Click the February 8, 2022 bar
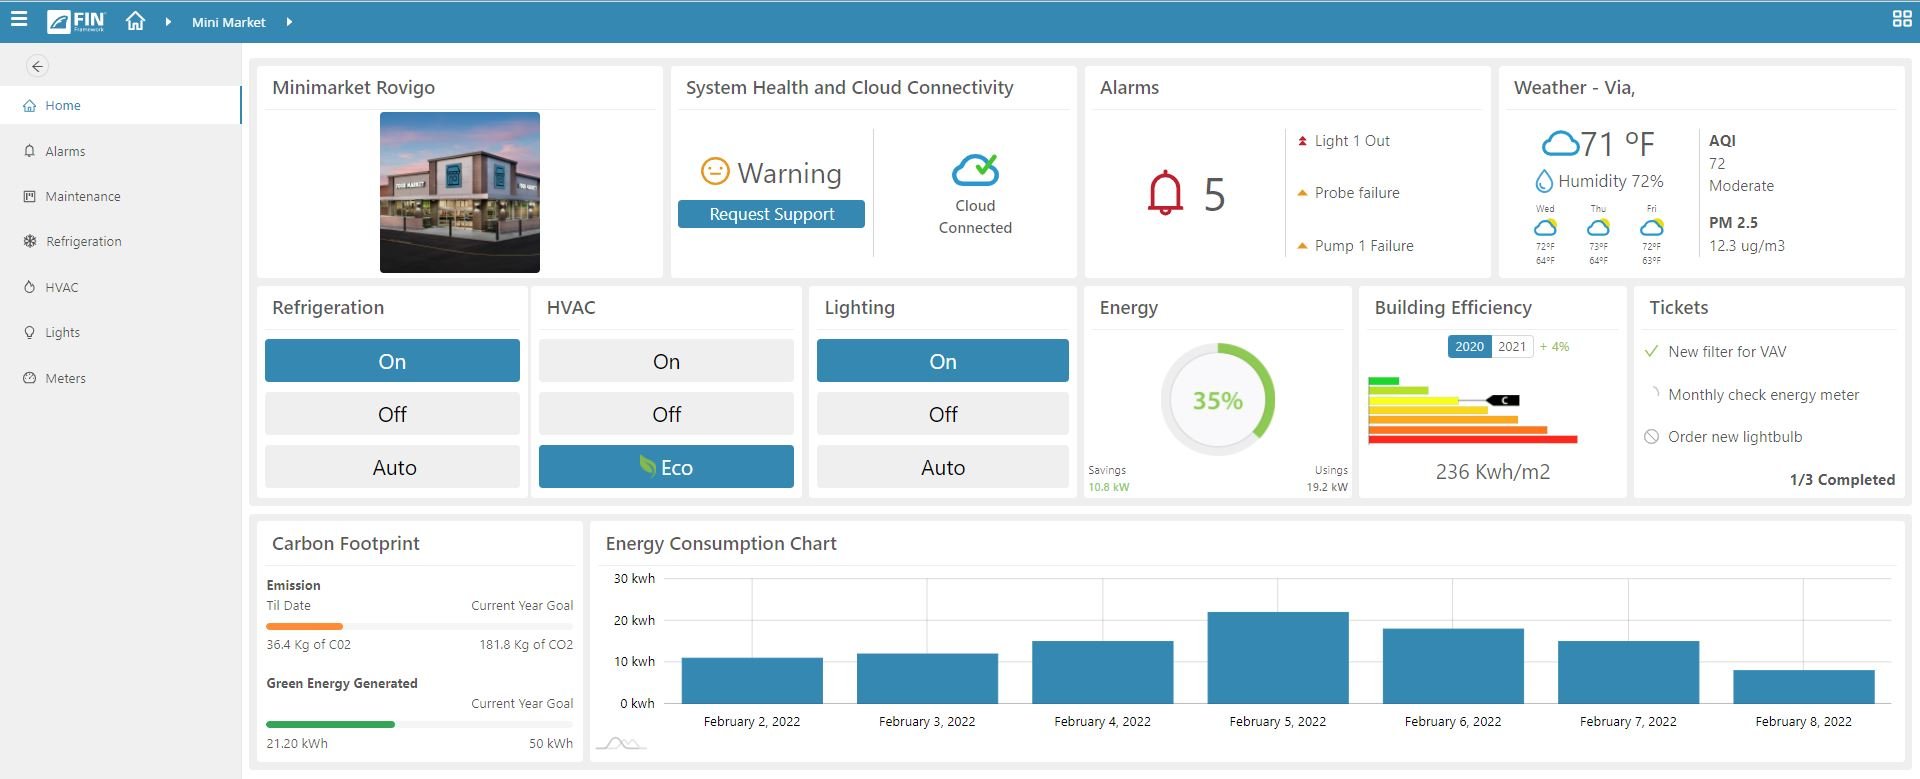The width and height of the screenshot is (1920, 779). point(1804,686)
